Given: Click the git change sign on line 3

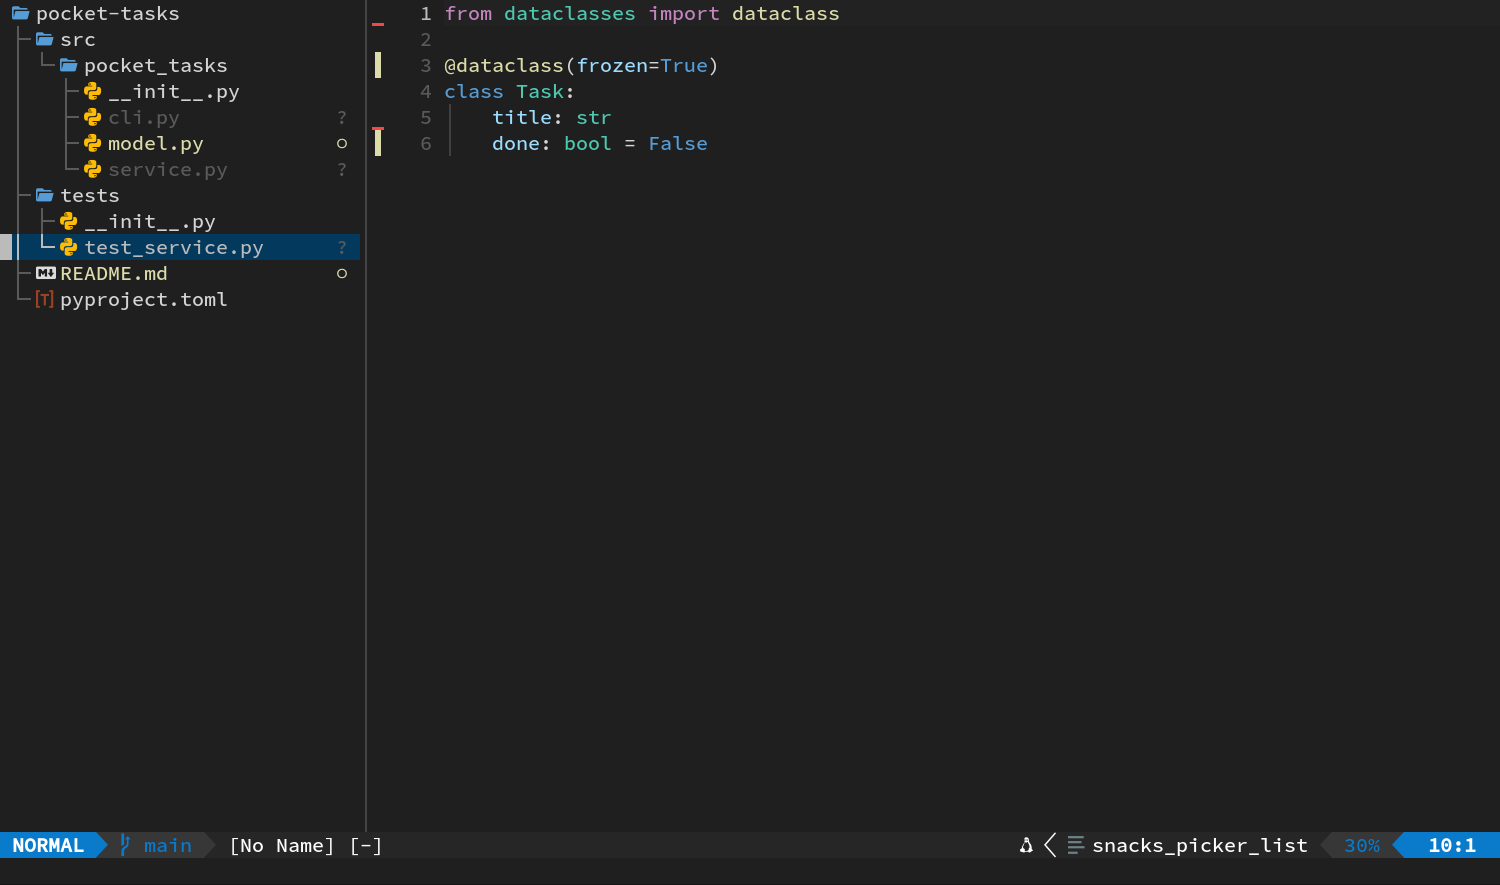Looking at the screenshot, I should point(378,66).
